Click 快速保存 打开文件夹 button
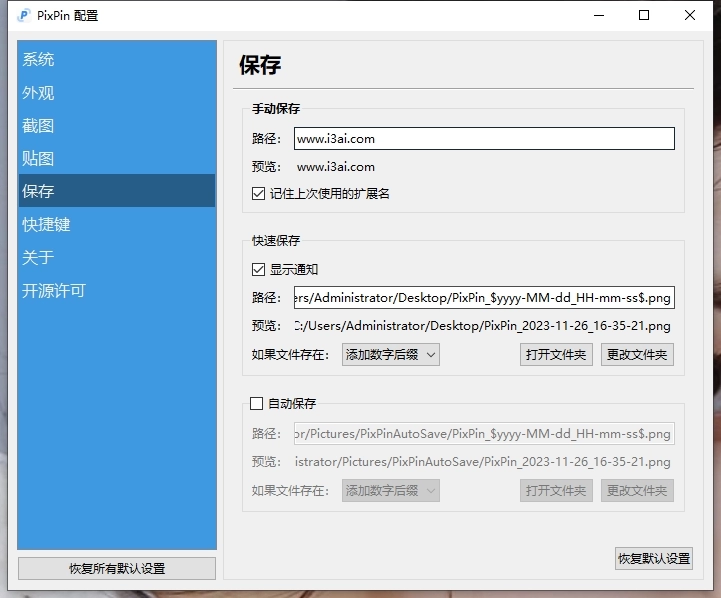The height and width of the screenshot is (598, 721). pos(556,354)
